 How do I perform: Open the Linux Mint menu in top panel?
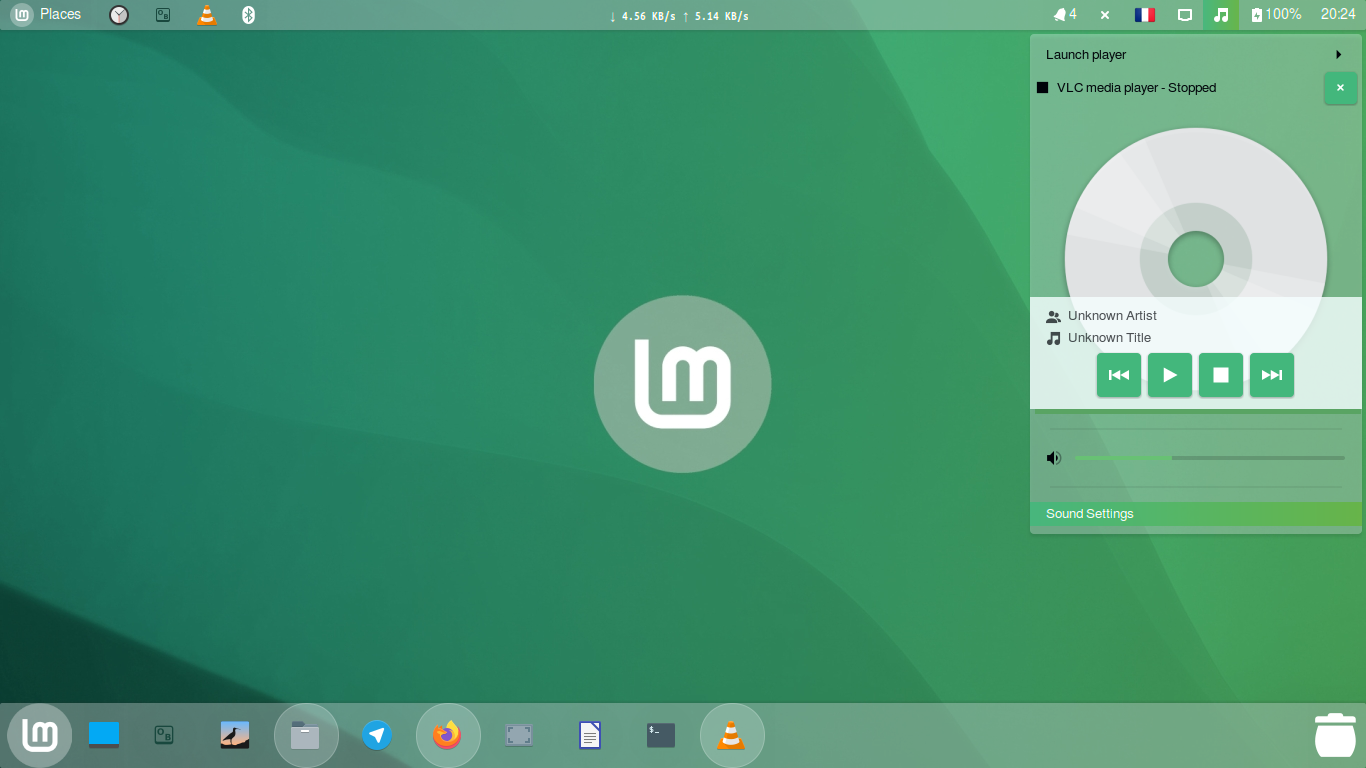point(22,15)
